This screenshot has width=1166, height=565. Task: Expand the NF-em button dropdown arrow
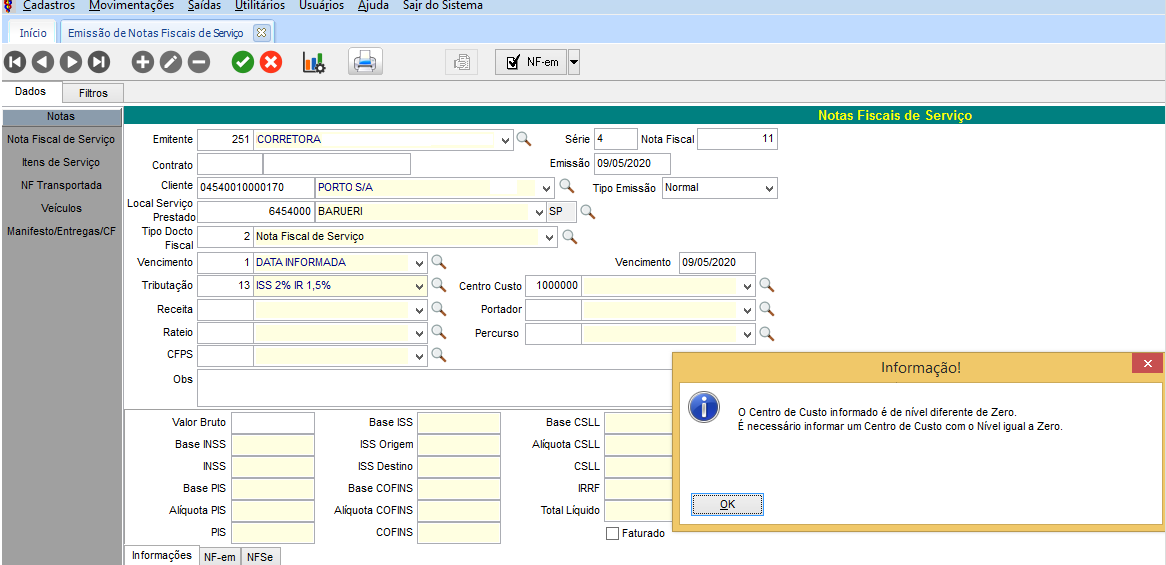click(x=574, y=62)
